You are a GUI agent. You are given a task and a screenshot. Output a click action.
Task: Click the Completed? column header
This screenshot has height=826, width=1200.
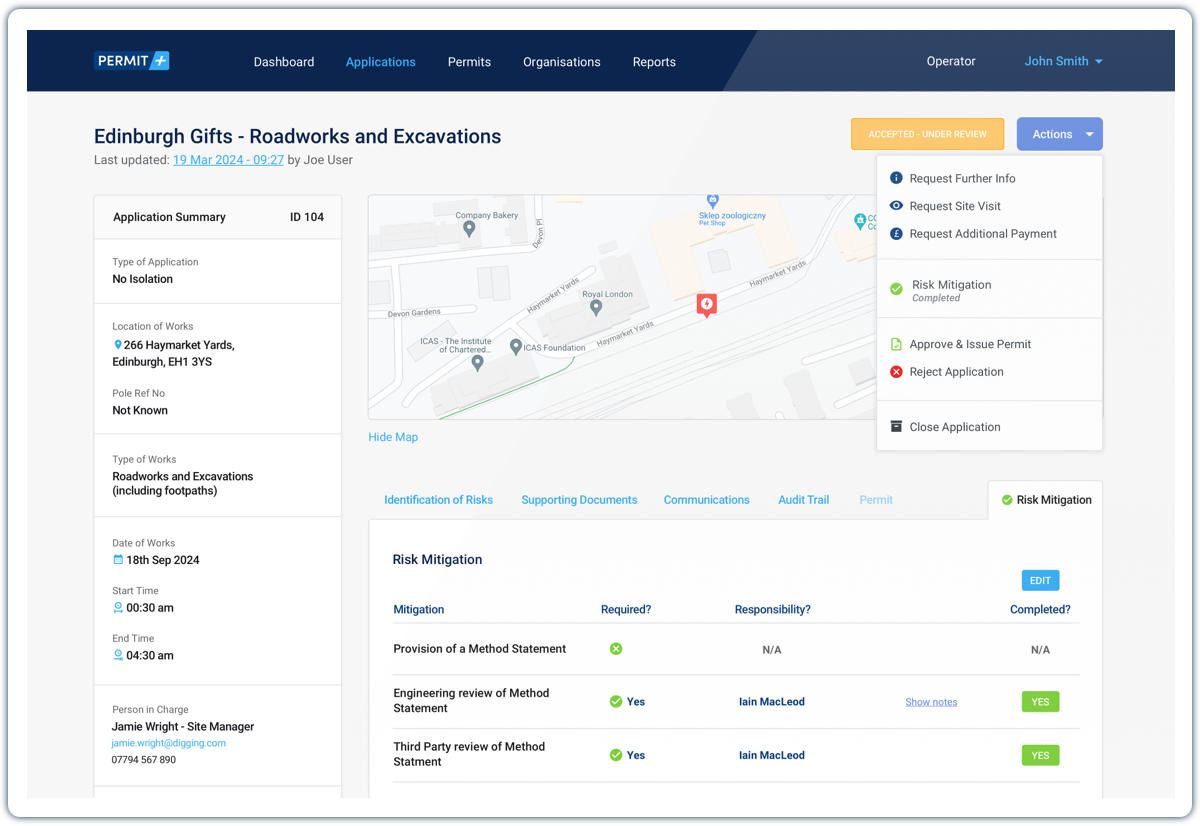[x=1040, y=609]
